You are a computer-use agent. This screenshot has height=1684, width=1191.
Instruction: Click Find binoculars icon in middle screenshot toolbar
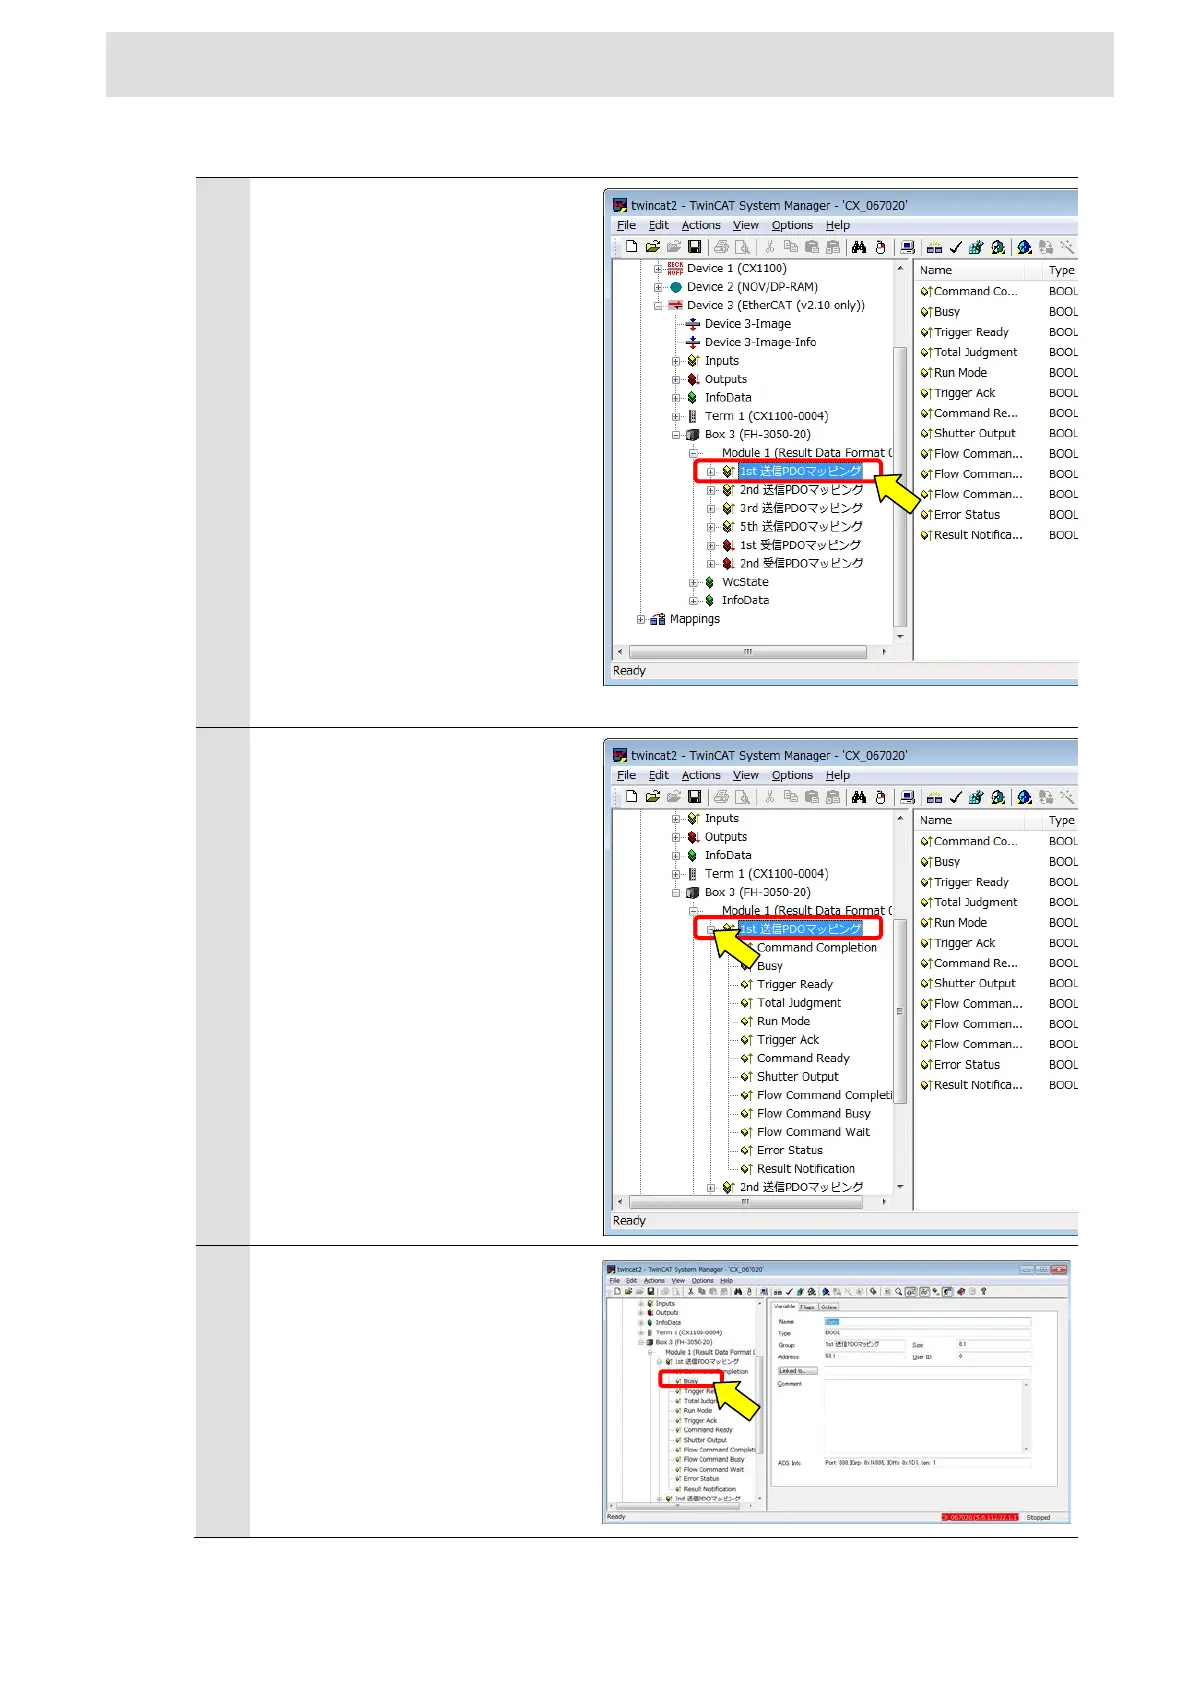tap(859, 797)
